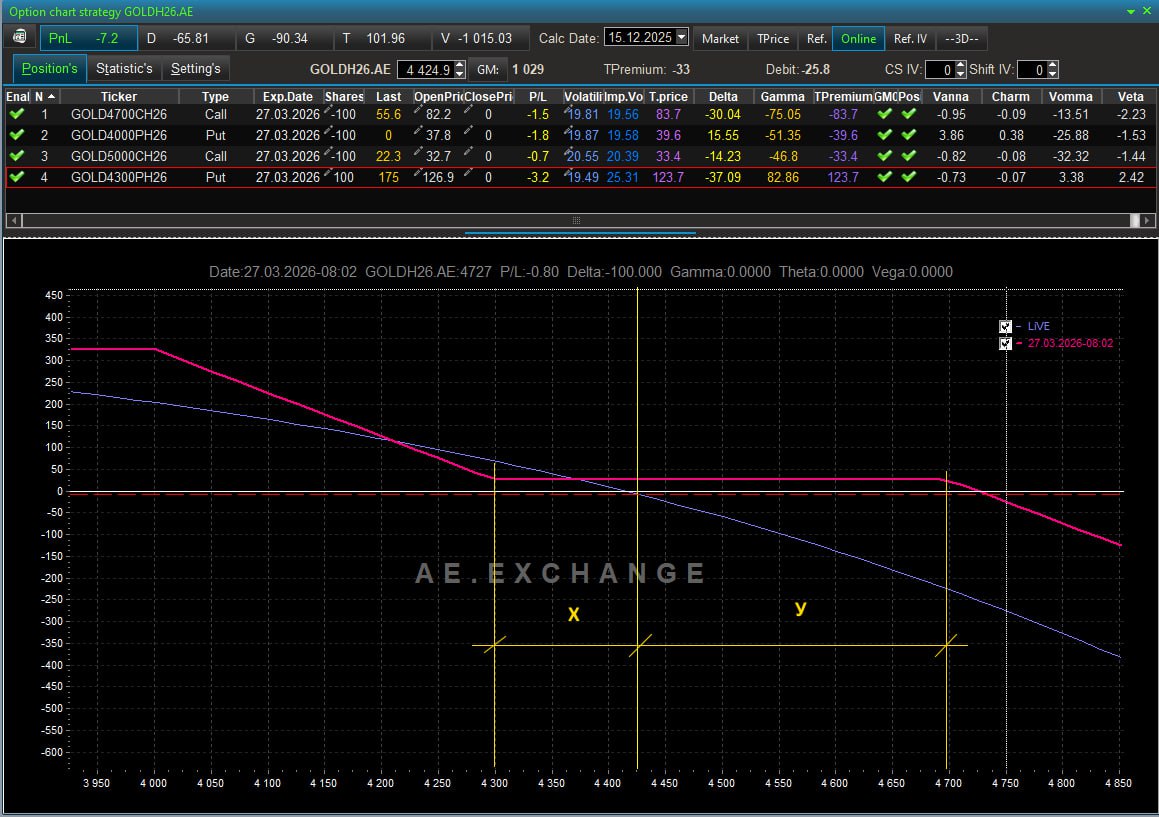Click the GOLDH26.AE price stepper arrows
Image resolution: width=1159 pixels, height=817 pixels.
click(x=459, y=69)
